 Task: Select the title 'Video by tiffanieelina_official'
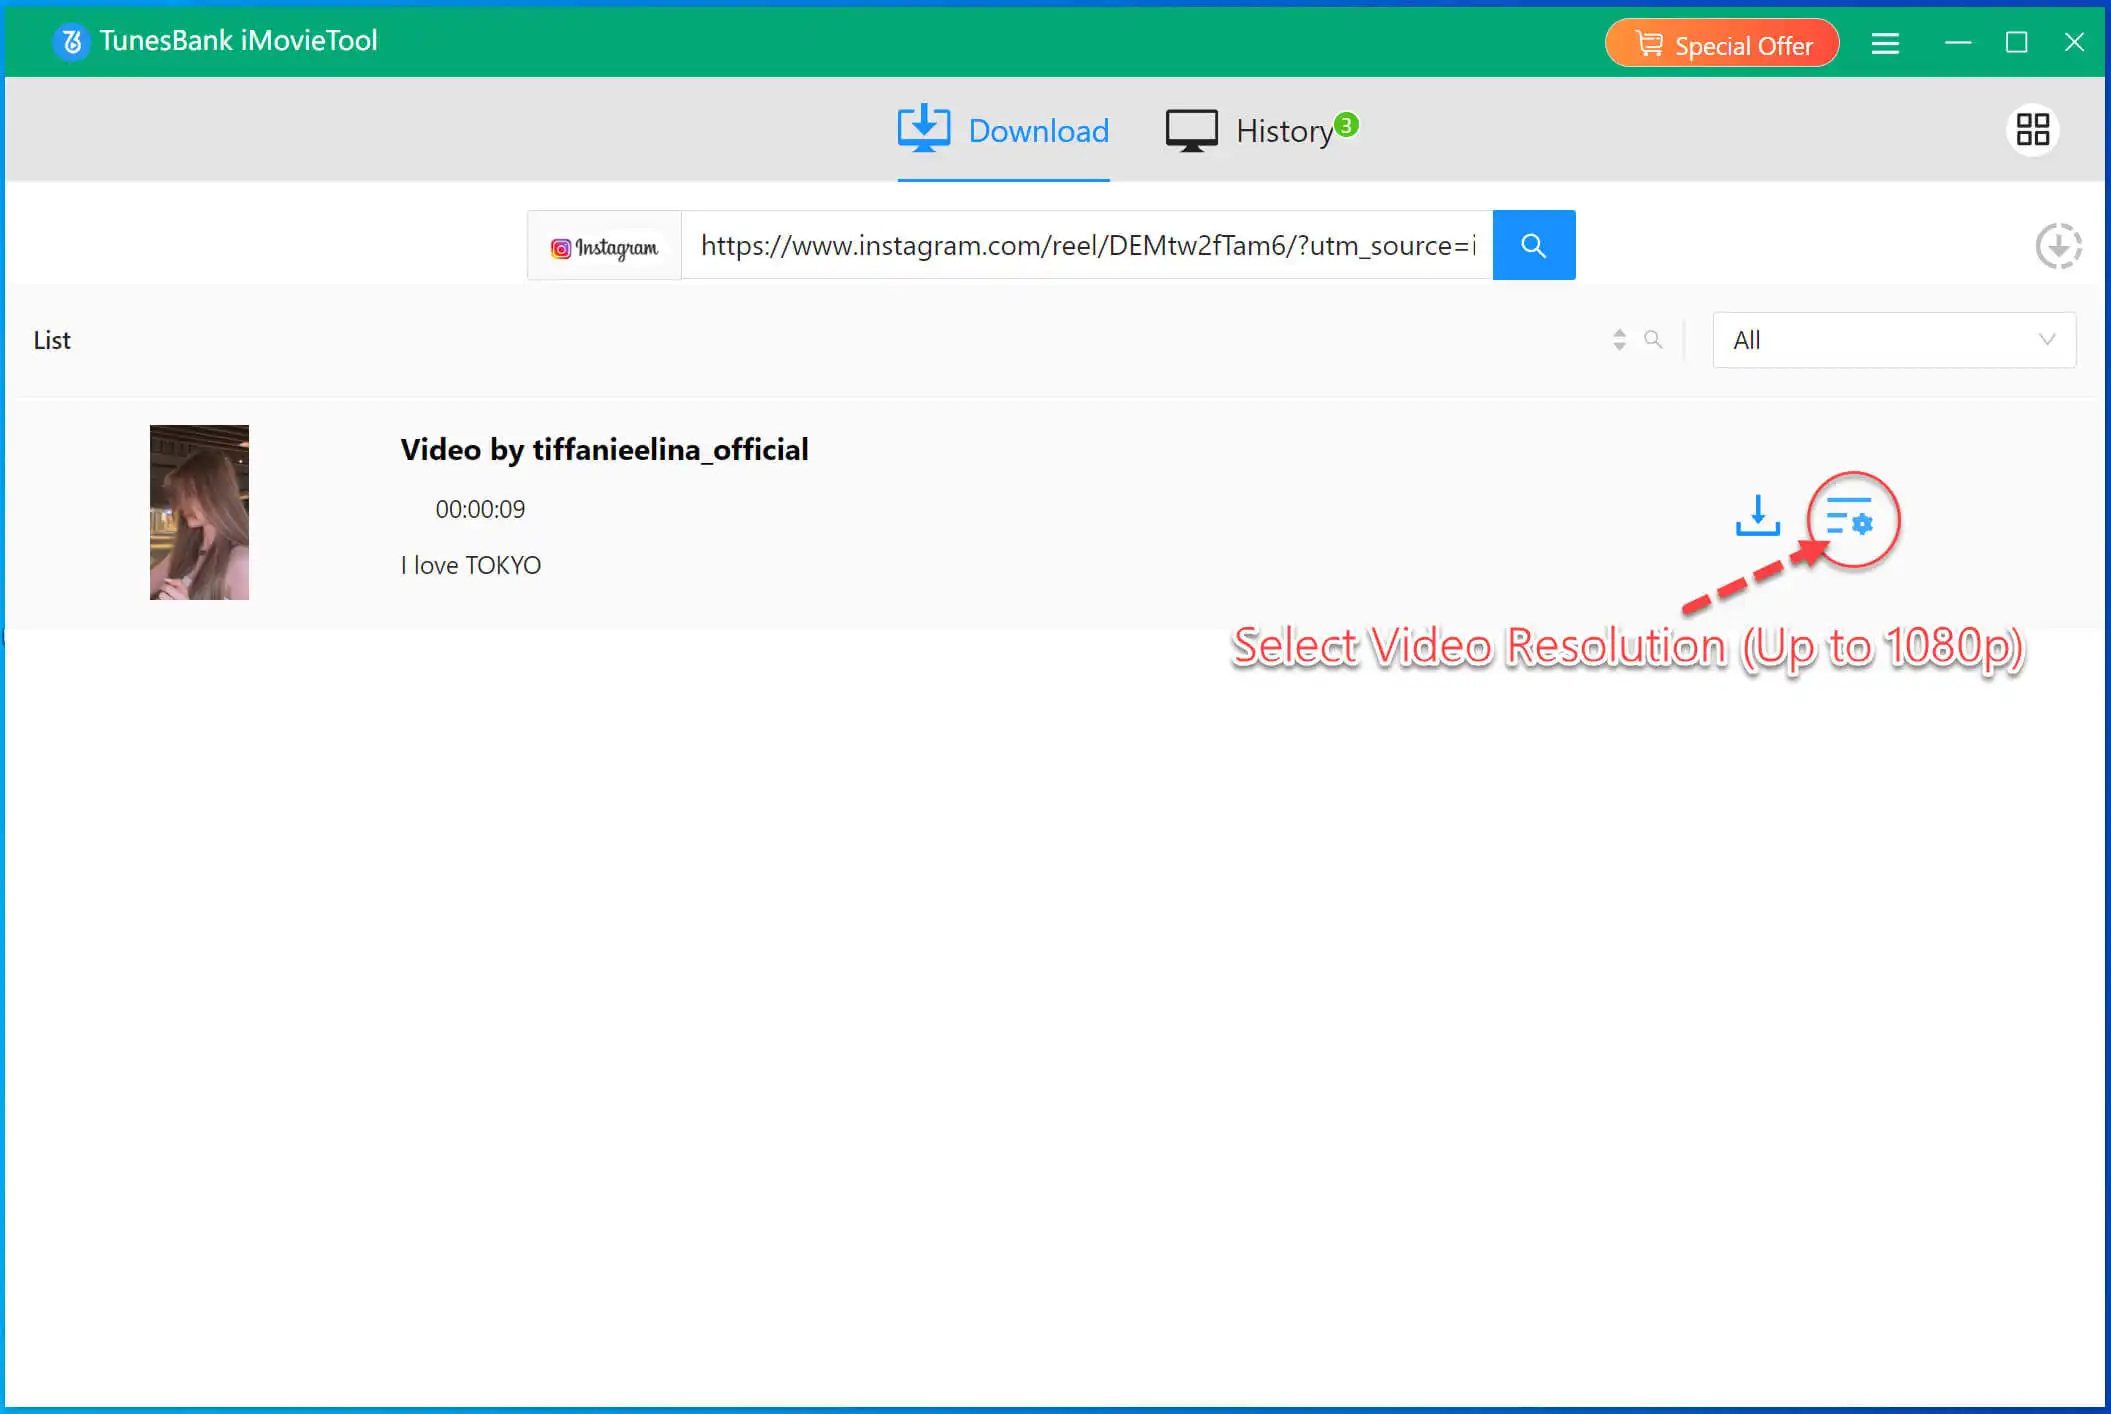pos(604,450)
